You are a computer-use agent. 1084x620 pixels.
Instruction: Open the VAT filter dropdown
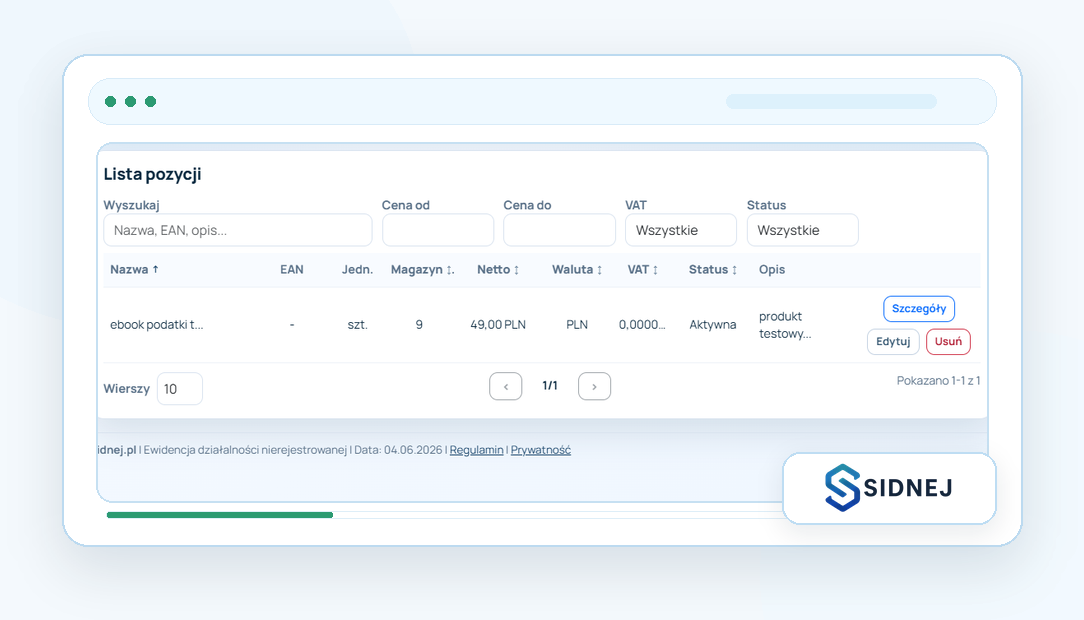tap(681, 230)
